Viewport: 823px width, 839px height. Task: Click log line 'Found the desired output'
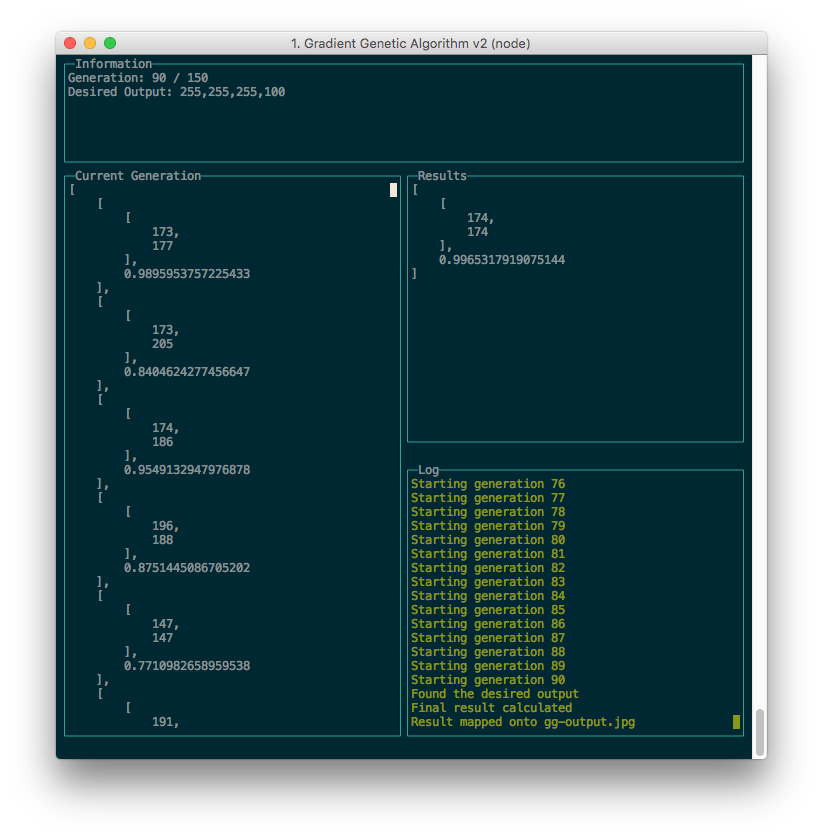click(495, 694)
